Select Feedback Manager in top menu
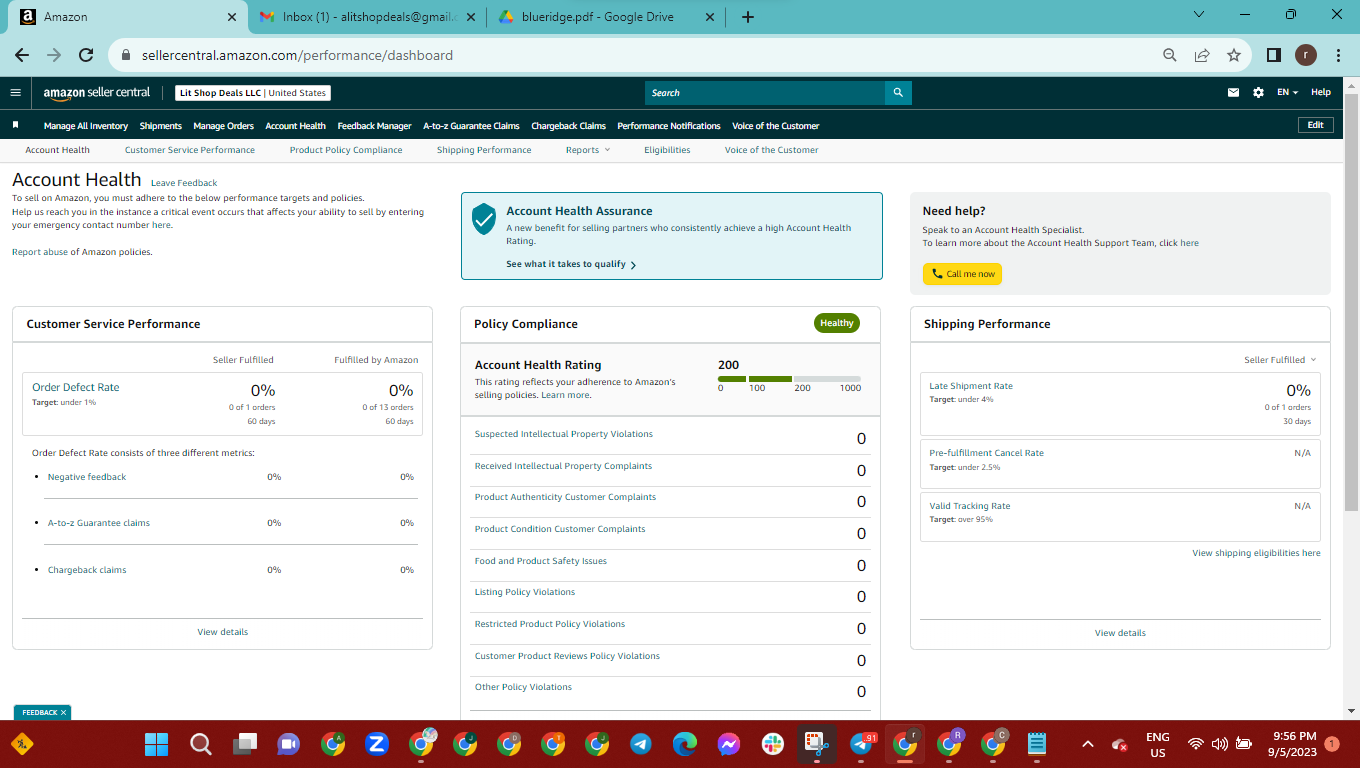 pos(374,126)
